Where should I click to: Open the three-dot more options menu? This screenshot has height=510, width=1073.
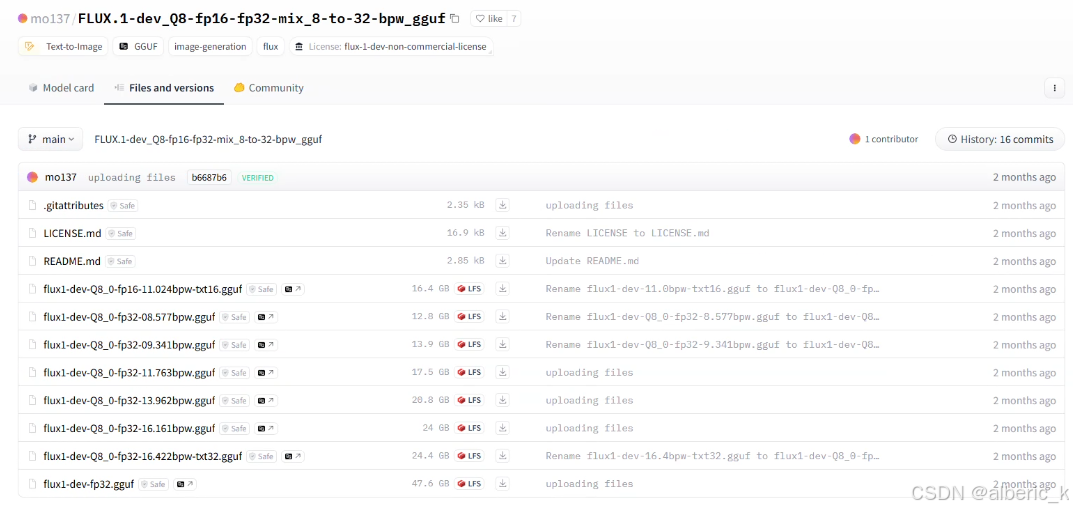(x=1054, y=88)
